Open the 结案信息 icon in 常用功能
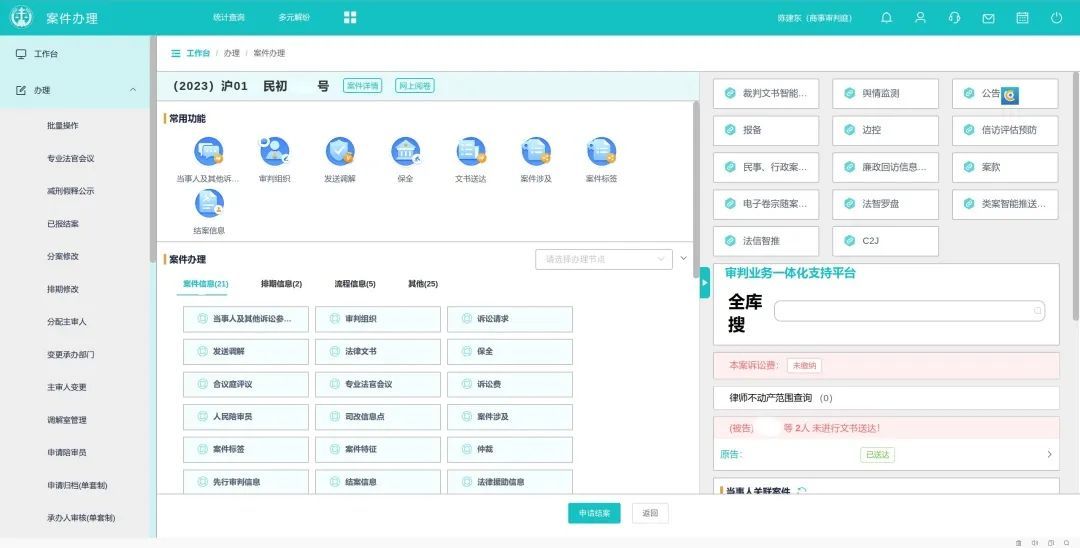1080x548 pixels. [209, 204]
